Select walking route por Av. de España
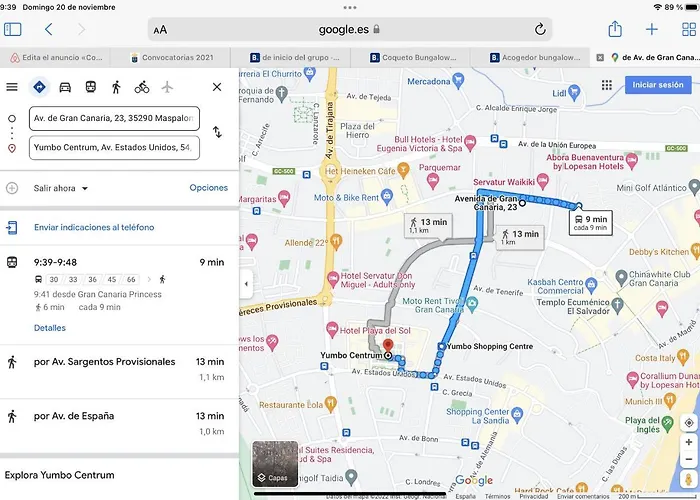Image resolution: width=700 pixels, height=500 pixels. 119,426
